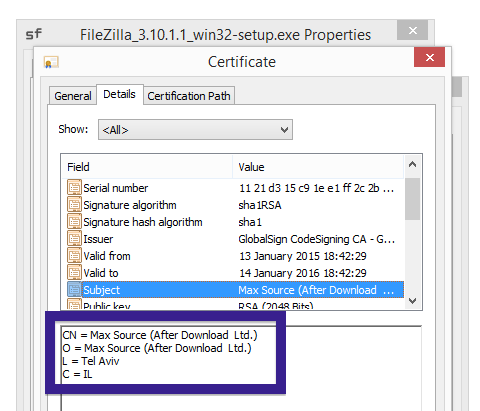Select the Public key row
Viewport: 480px width, 411px height.
233,304
